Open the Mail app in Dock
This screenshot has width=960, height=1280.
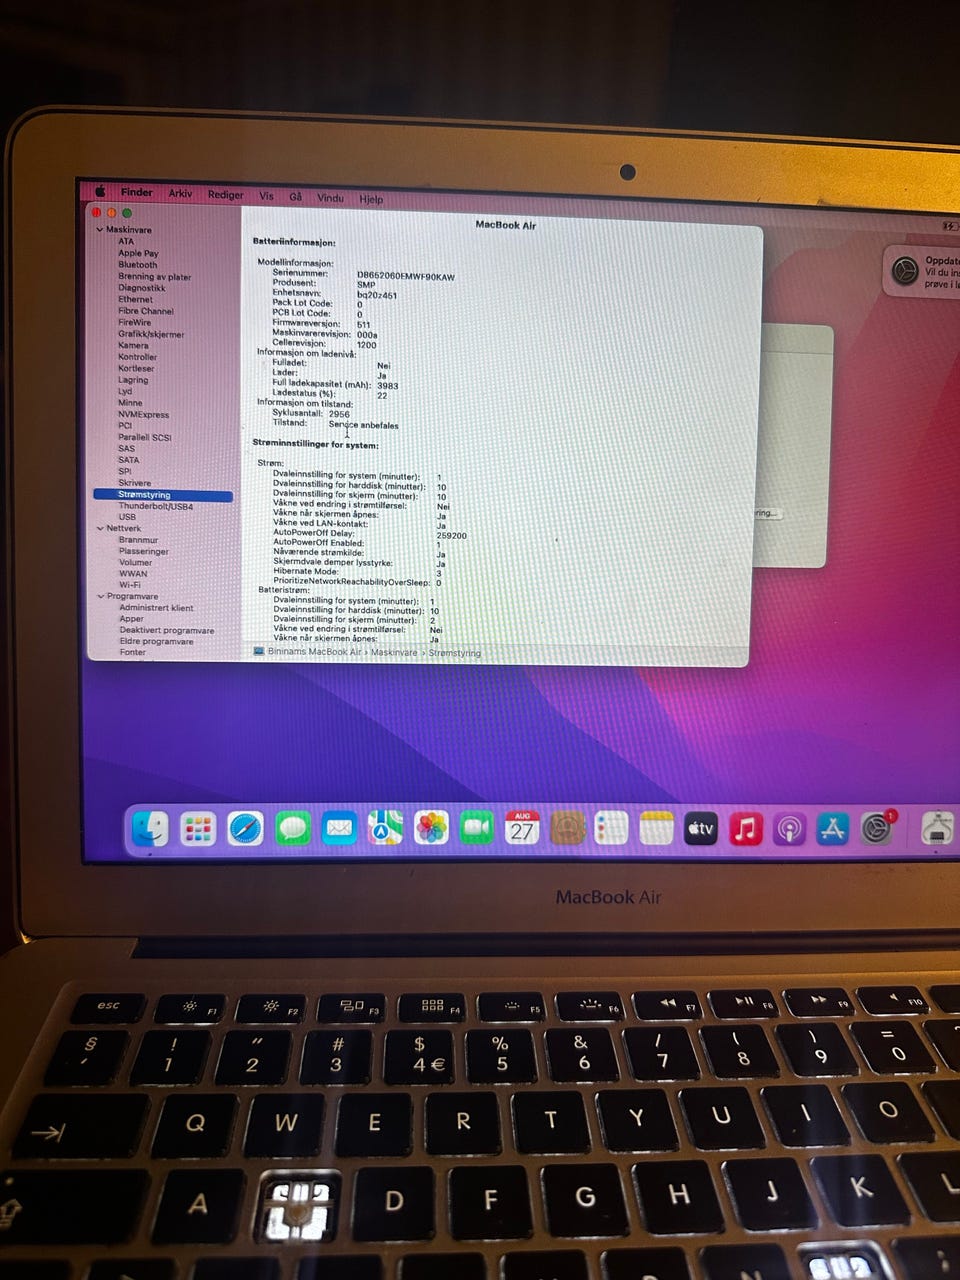point(340,829)
